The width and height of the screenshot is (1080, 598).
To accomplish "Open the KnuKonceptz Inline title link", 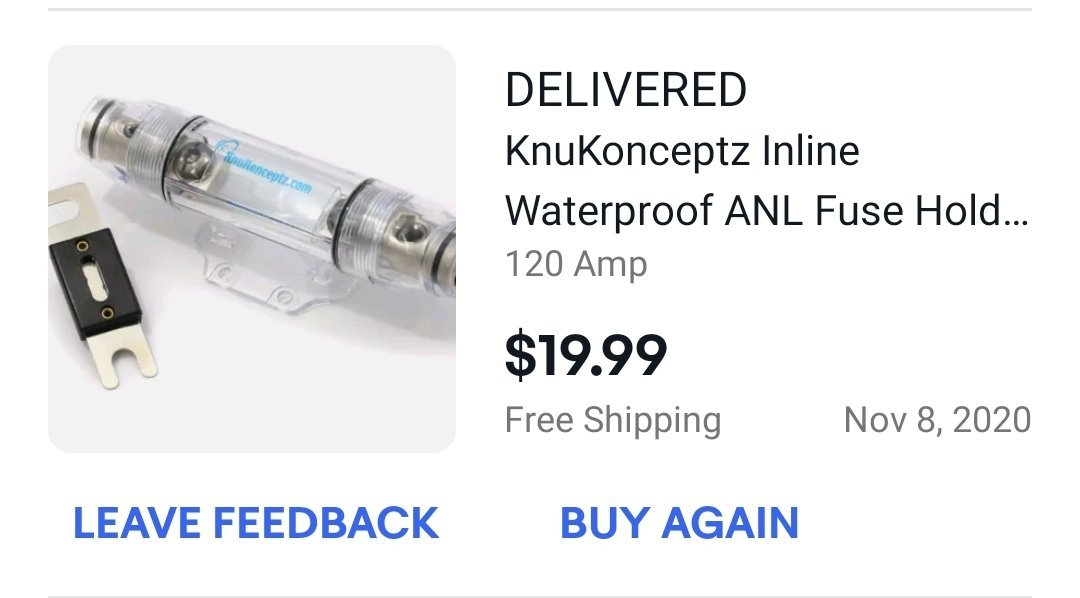I will tap(682, 151).
